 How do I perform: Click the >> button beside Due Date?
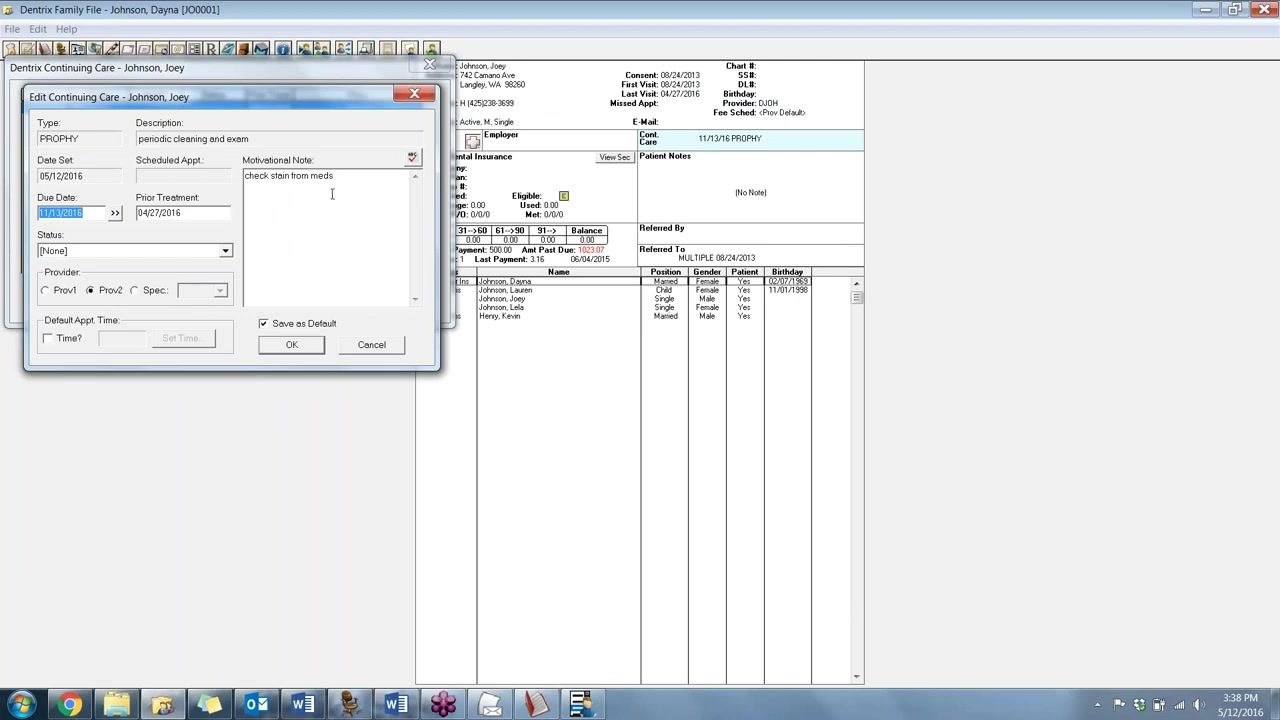(115, 213)
